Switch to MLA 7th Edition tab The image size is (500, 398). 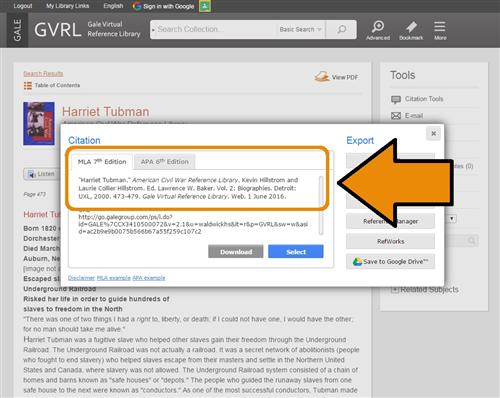pos(102,162)
